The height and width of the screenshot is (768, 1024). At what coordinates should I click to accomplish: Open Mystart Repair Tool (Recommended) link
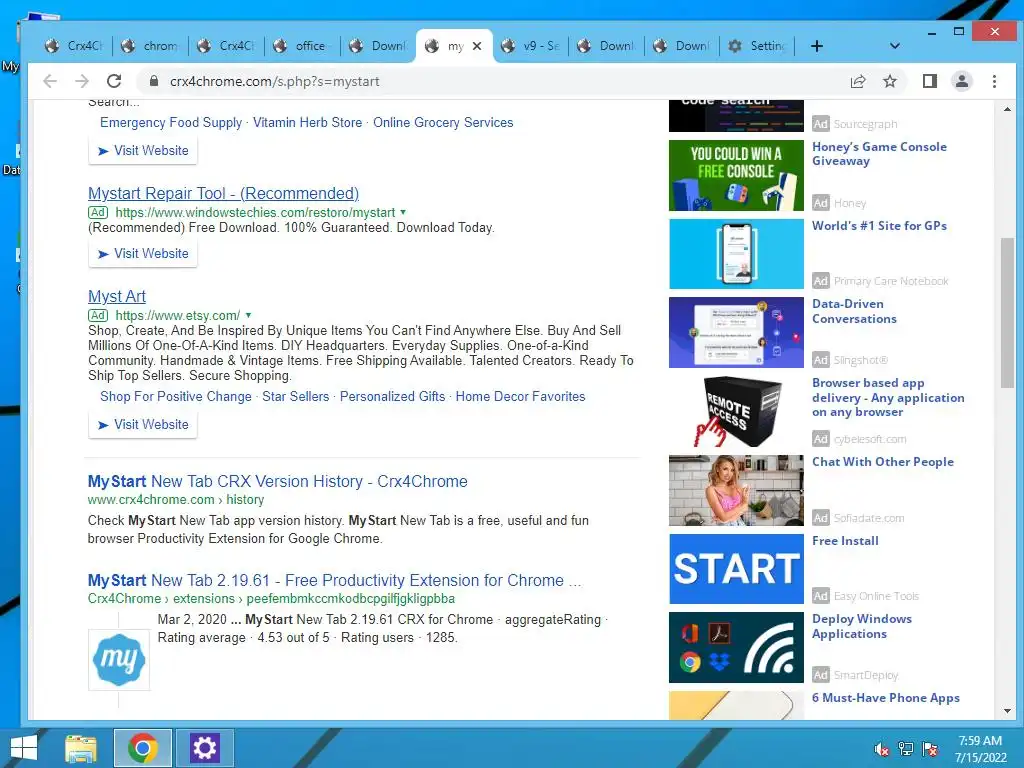coord(223,193)
